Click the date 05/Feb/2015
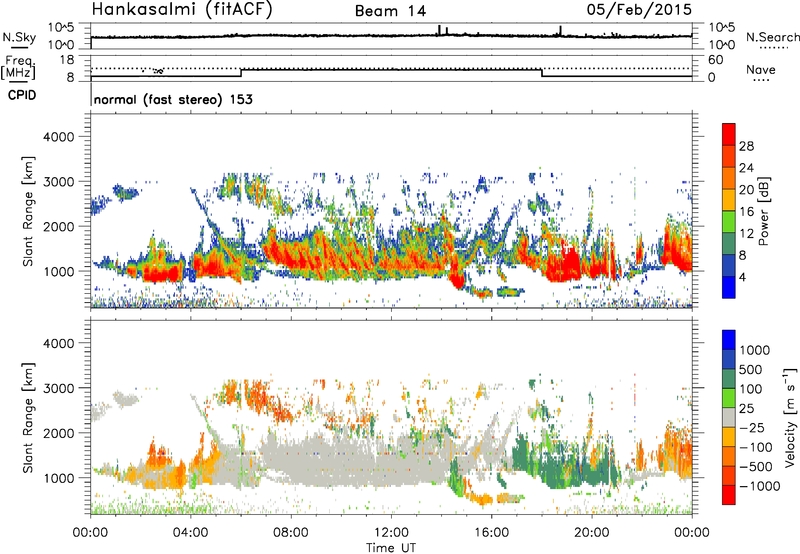Image resolution: width=800 pixels, height=554 pixels. click(639, 9)
